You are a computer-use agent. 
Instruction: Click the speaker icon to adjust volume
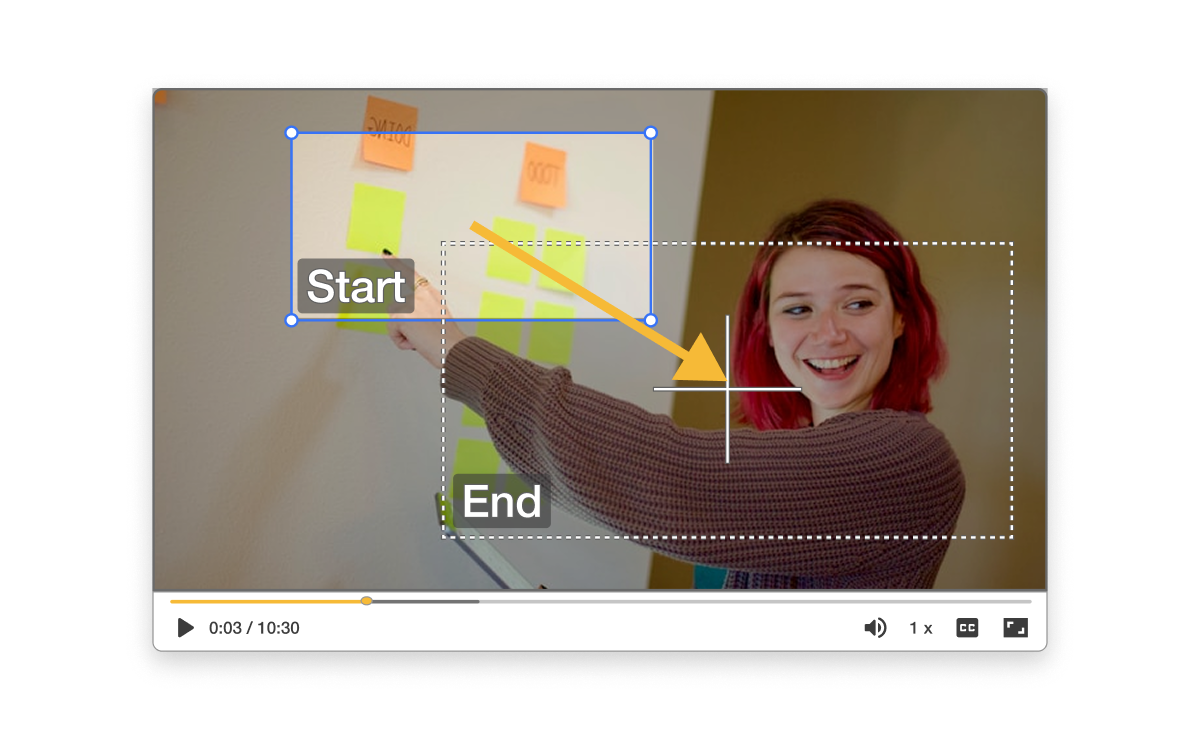pos(876,627)
